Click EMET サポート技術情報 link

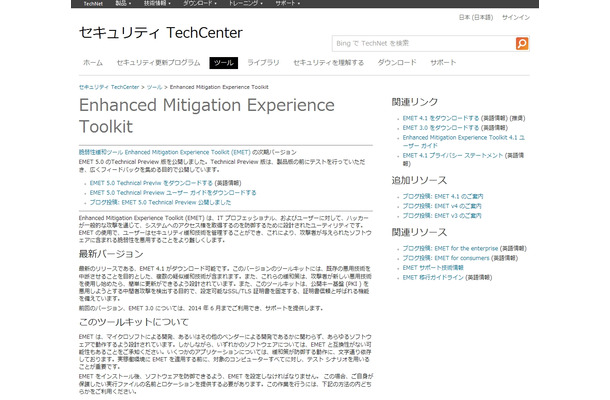(433, 268)
